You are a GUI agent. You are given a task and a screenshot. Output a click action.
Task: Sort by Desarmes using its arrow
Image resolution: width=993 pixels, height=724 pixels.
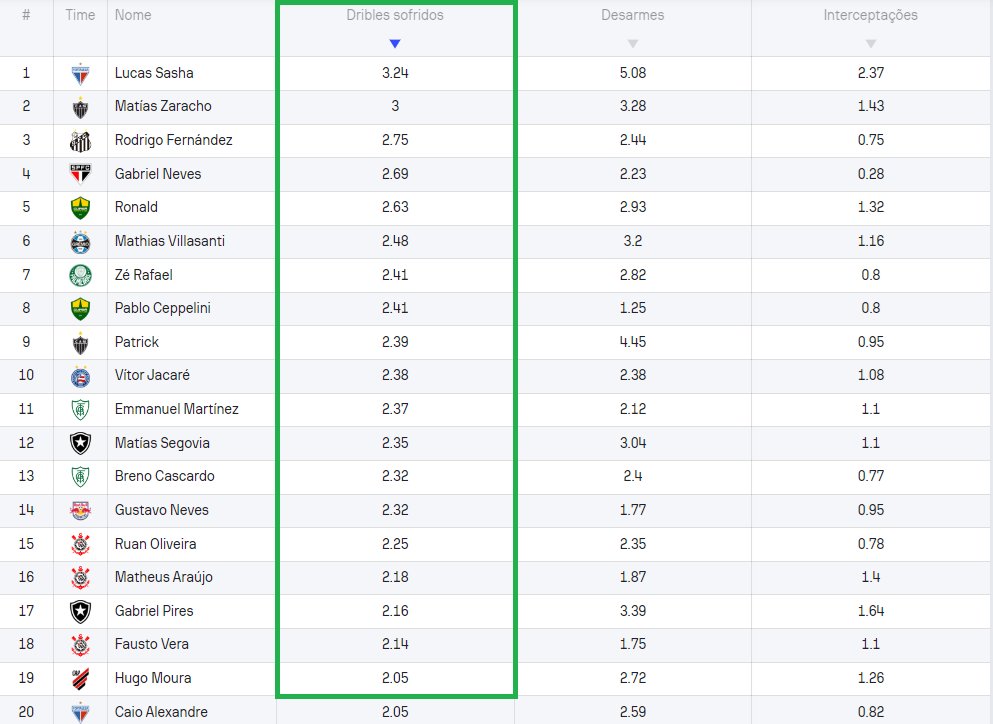(x=632, y=43)
